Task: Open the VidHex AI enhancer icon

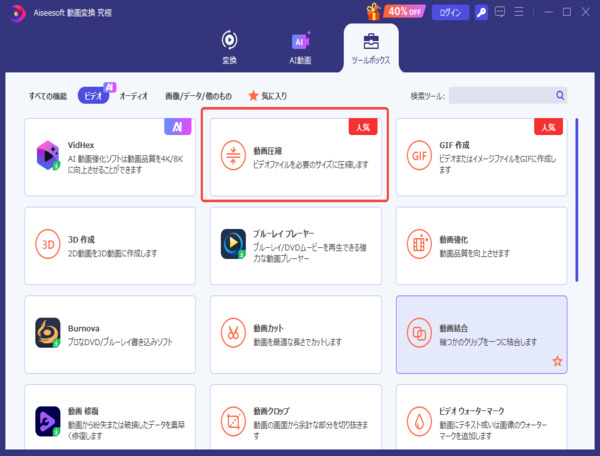Action: pyautogui.click(x=48, y=155)
